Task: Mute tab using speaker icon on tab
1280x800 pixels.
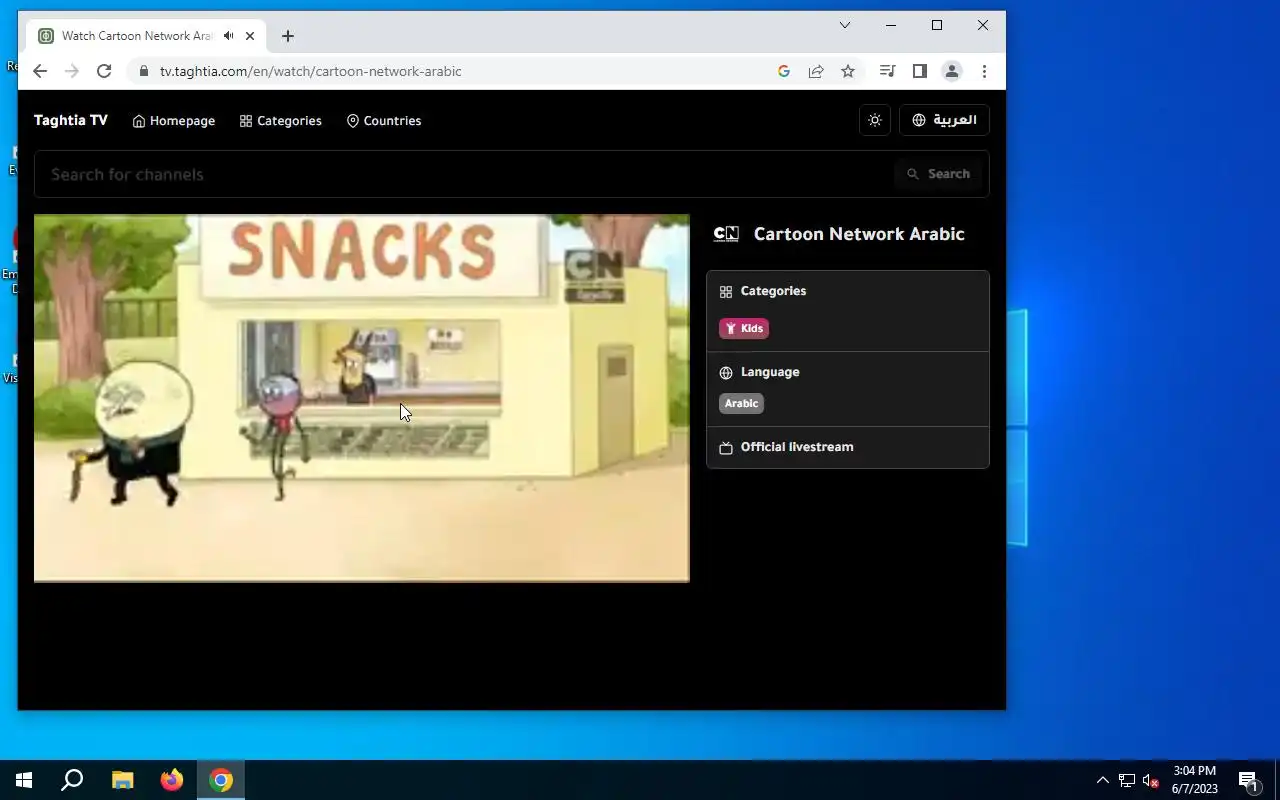Action: (229, 36)
